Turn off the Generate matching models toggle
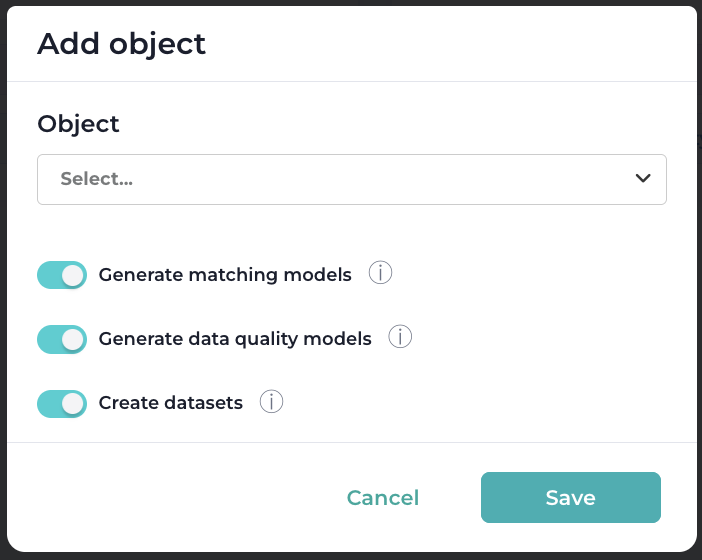Viewport: 702px width, 560px height. pyautogui.click(x=62, y=275)
